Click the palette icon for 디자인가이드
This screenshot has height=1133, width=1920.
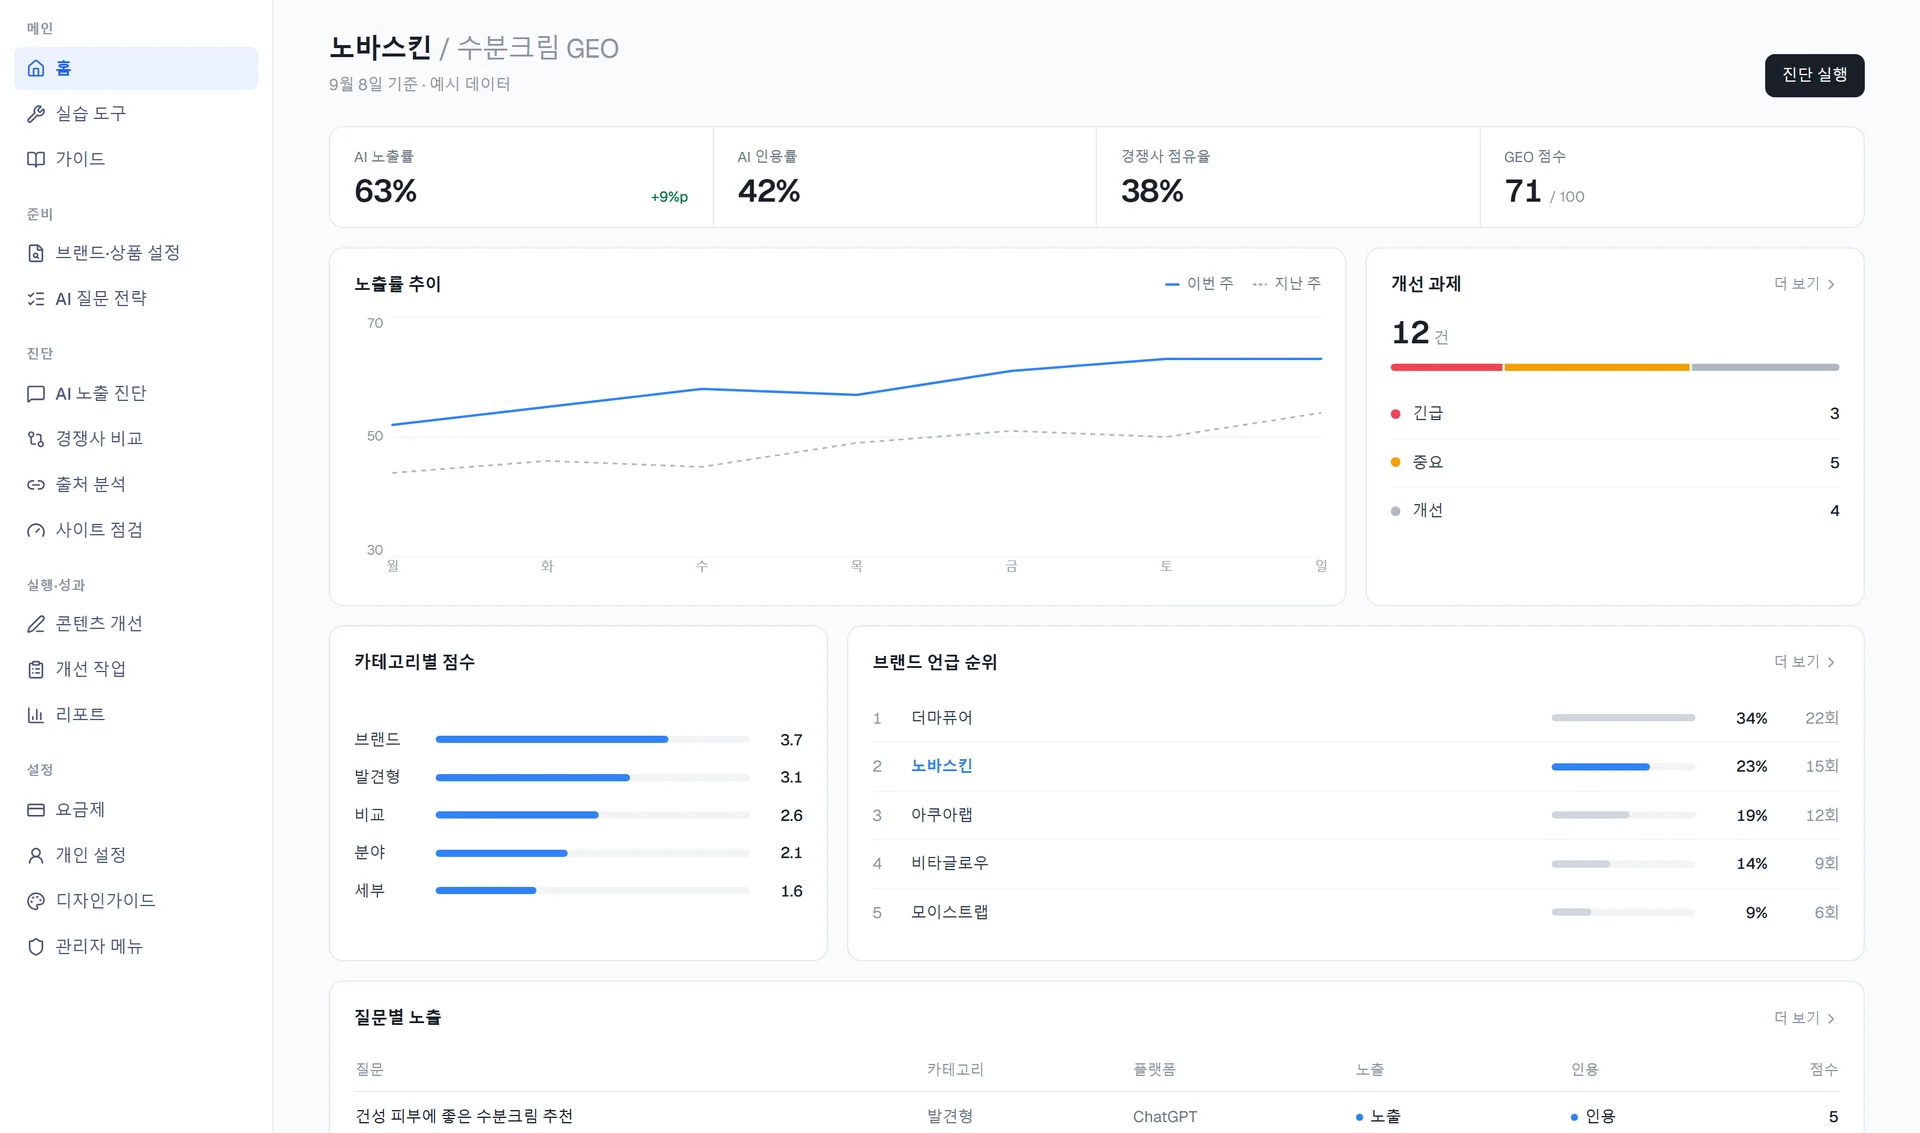coord(36,901)
